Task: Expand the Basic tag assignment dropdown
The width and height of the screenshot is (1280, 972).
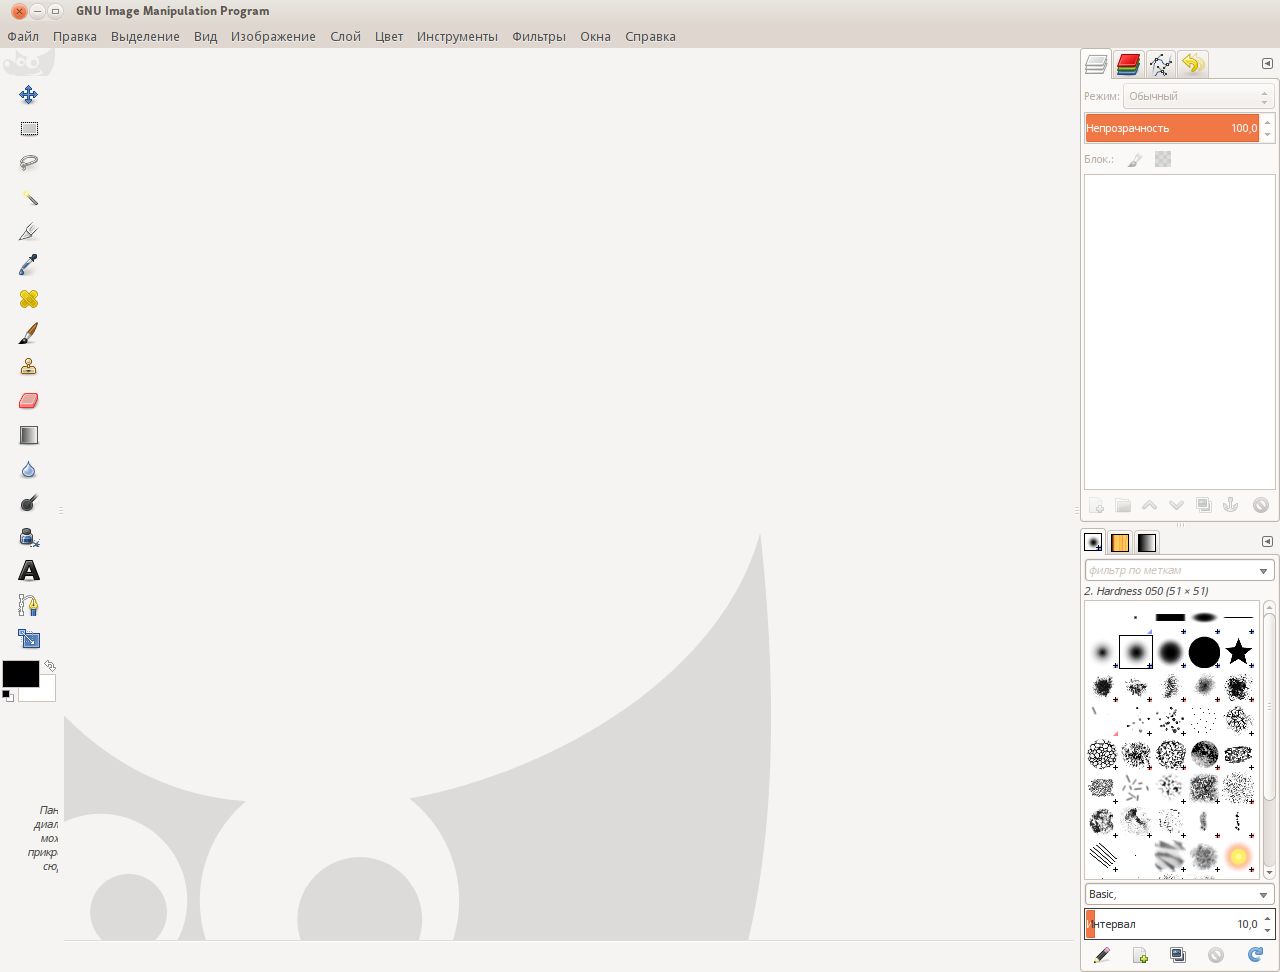Action: [1264, 895]
